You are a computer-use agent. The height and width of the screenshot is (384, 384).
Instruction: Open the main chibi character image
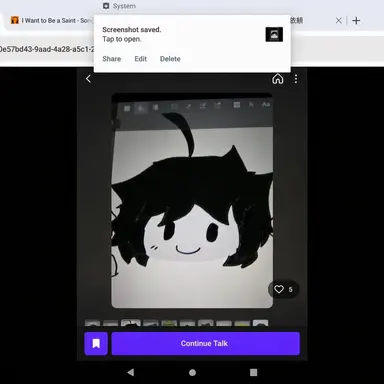click(192, 200)
